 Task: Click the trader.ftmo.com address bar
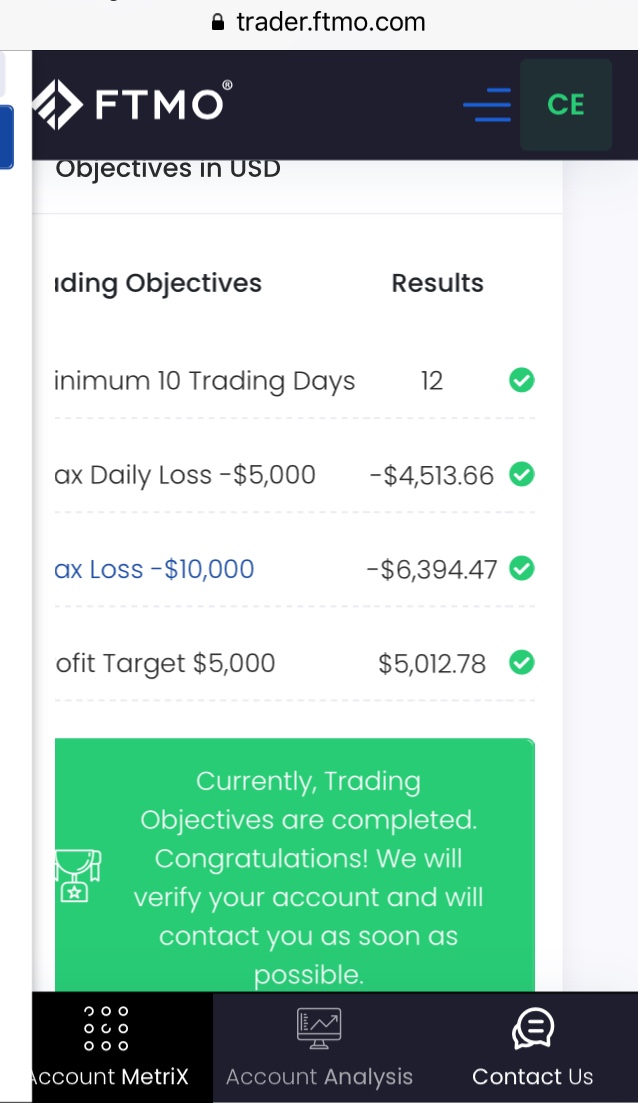[330, 22]
